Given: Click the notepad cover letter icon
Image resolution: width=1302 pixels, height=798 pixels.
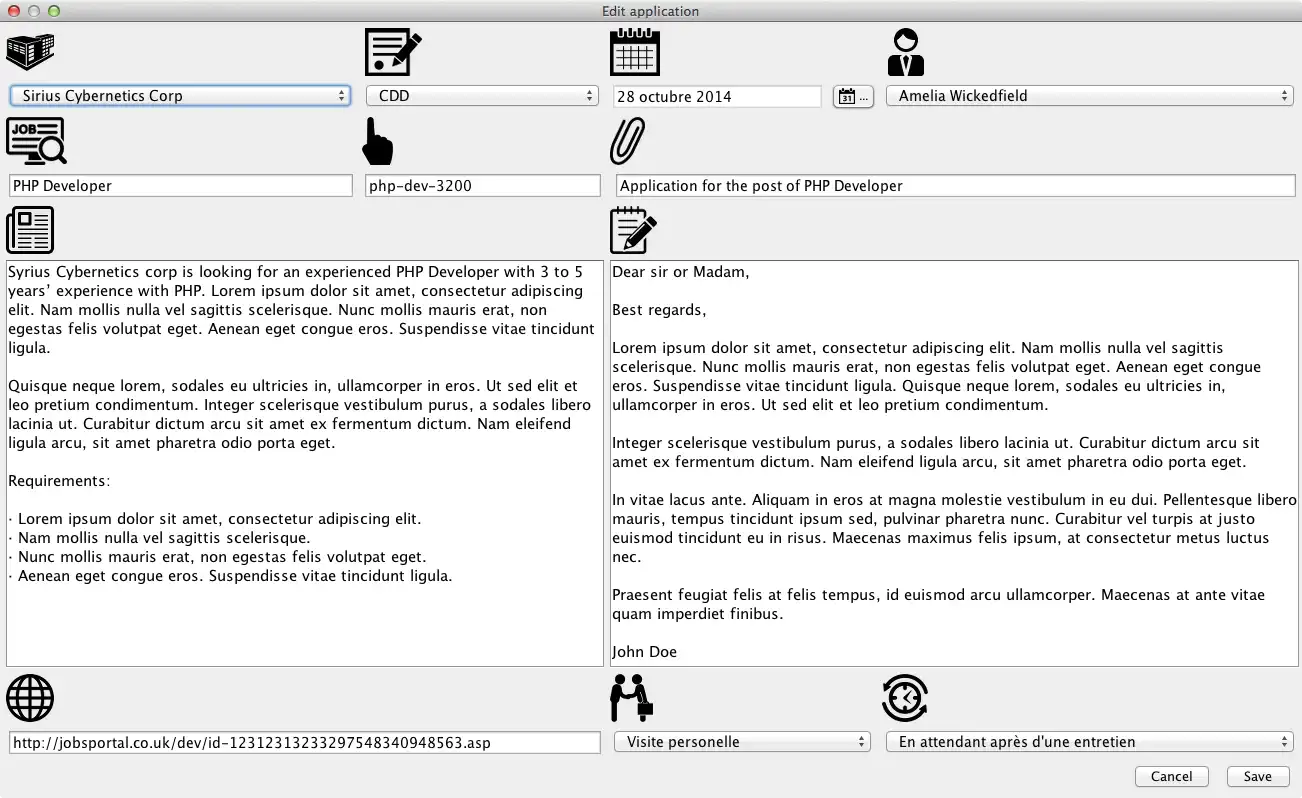Looking at the screenshot, I should click(x=634, y=230).
